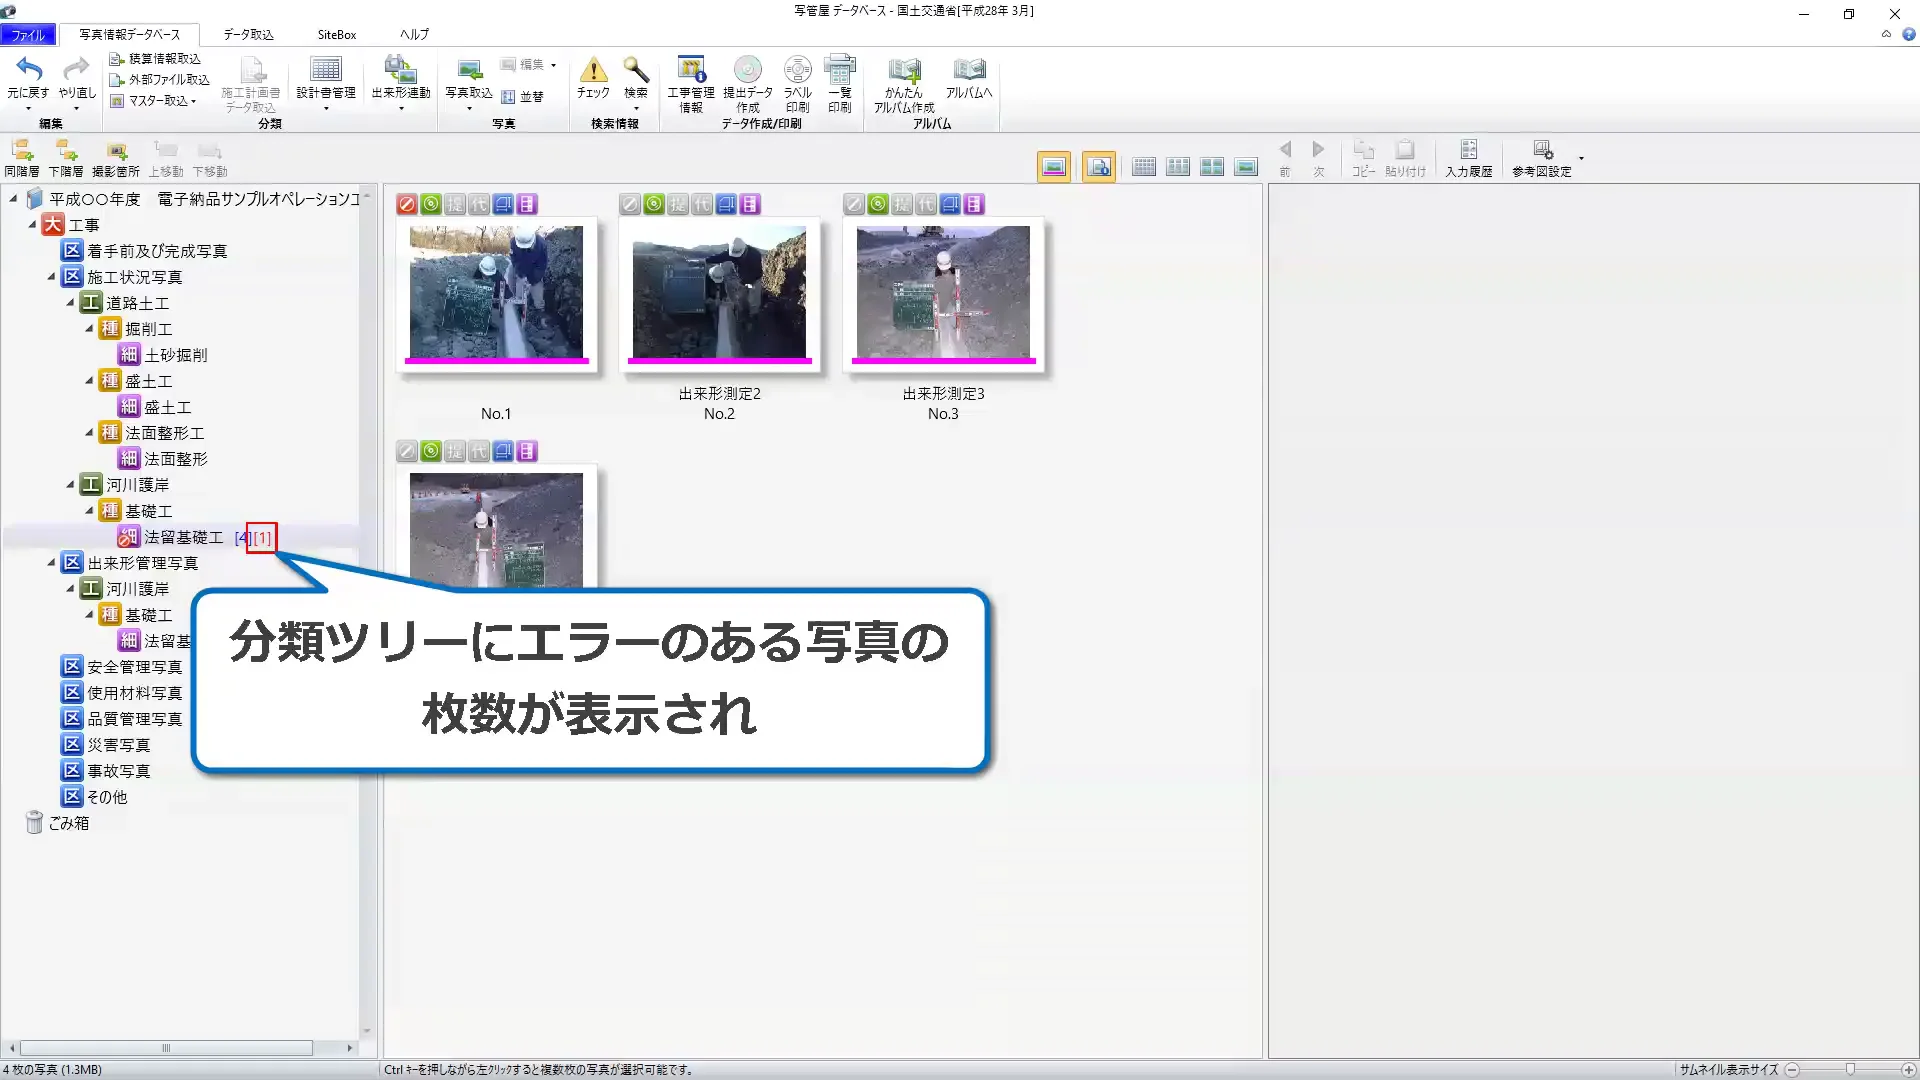Undo with the 元に戻す arrow
Image resolution: width=1920 pixels, height=1080 pixels.
[x=28, y=80]
